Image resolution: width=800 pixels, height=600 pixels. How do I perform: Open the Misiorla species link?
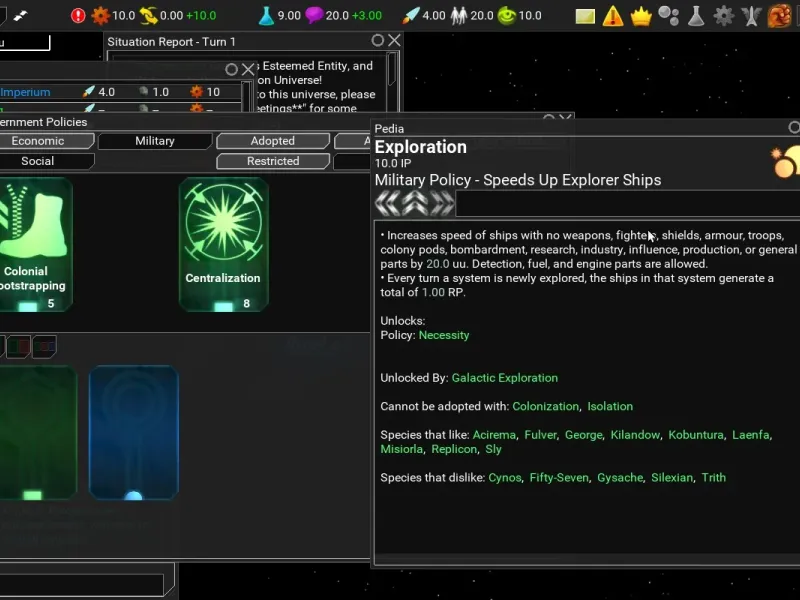click(402, 449)
